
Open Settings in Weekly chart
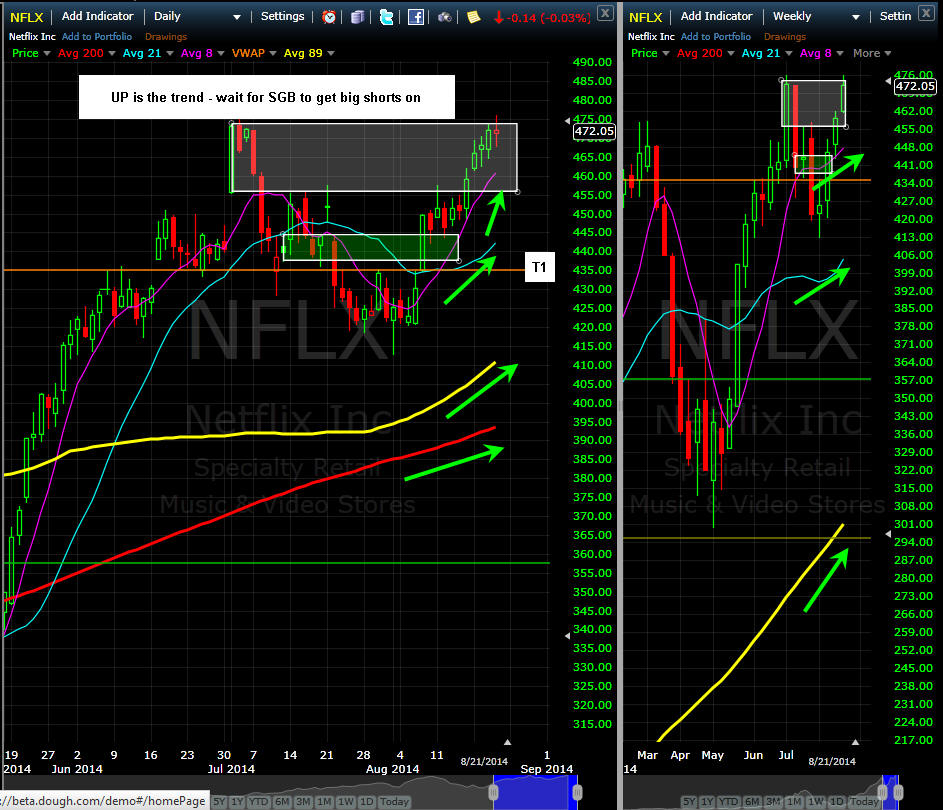895,16
